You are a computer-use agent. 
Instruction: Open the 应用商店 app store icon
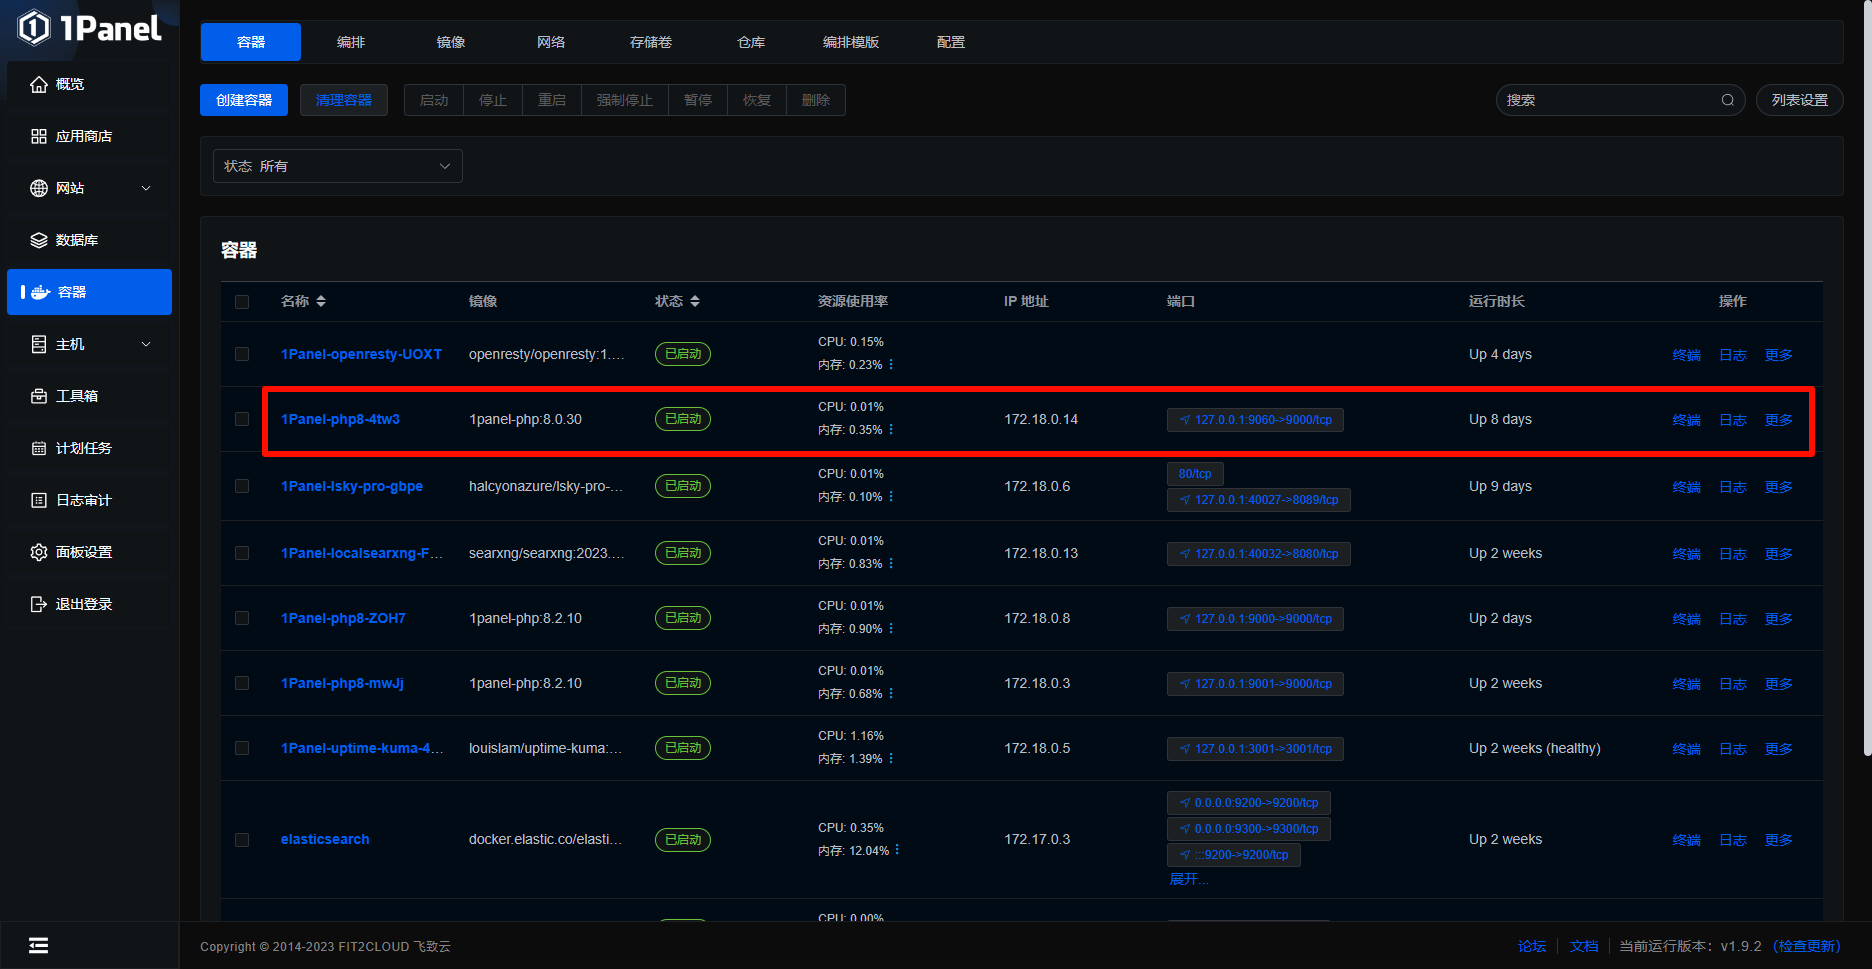(39, 136)
